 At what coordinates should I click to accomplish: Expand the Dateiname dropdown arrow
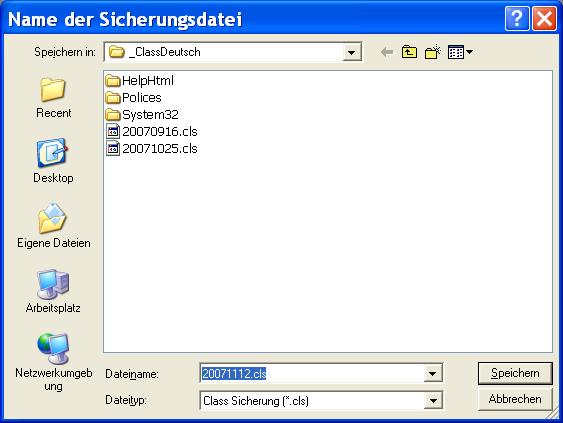[x=433, y=374]
